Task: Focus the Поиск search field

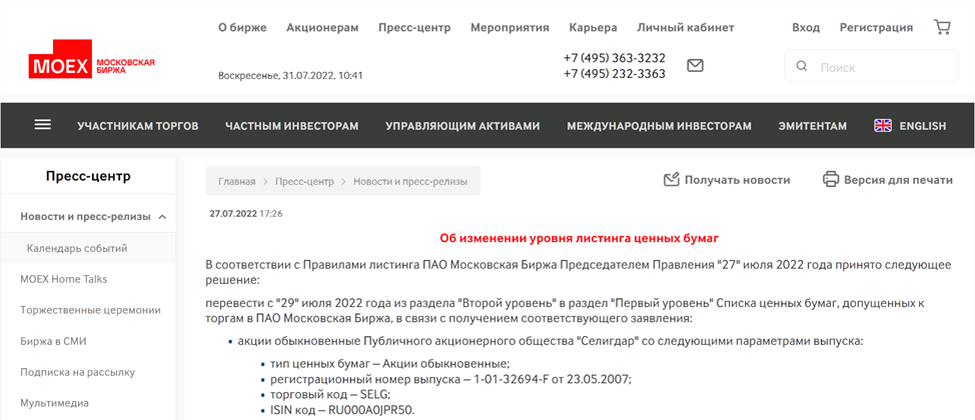Action: (872, 66)
